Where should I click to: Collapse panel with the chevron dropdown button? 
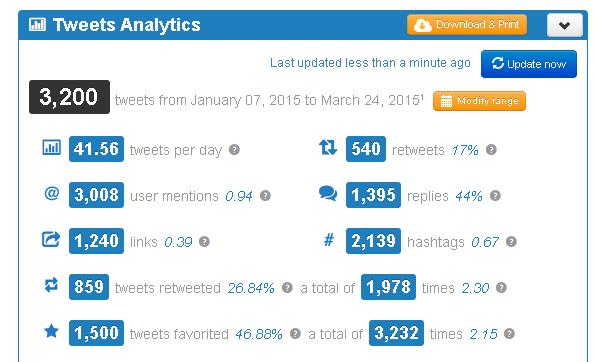565,25
